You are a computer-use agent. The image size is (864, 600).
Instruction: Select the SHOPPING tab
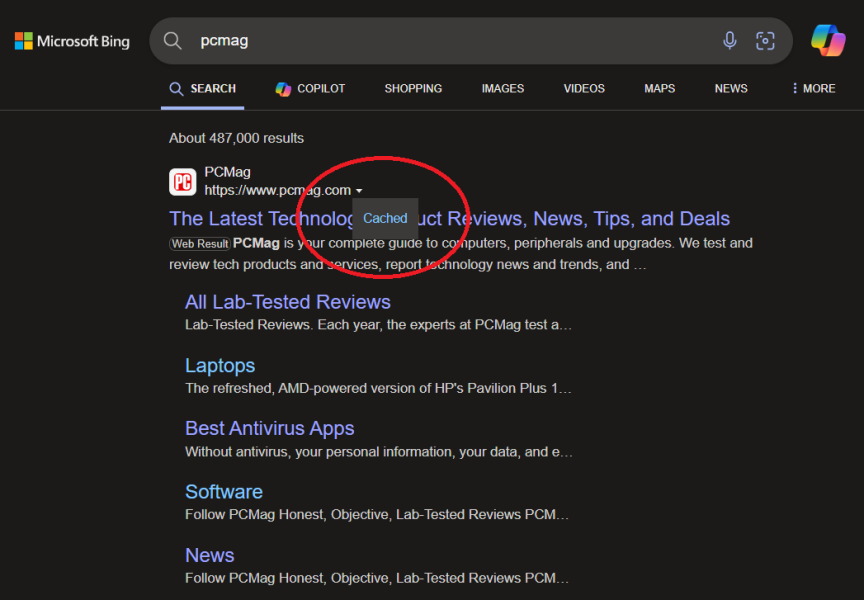click(x=413, y=88)
